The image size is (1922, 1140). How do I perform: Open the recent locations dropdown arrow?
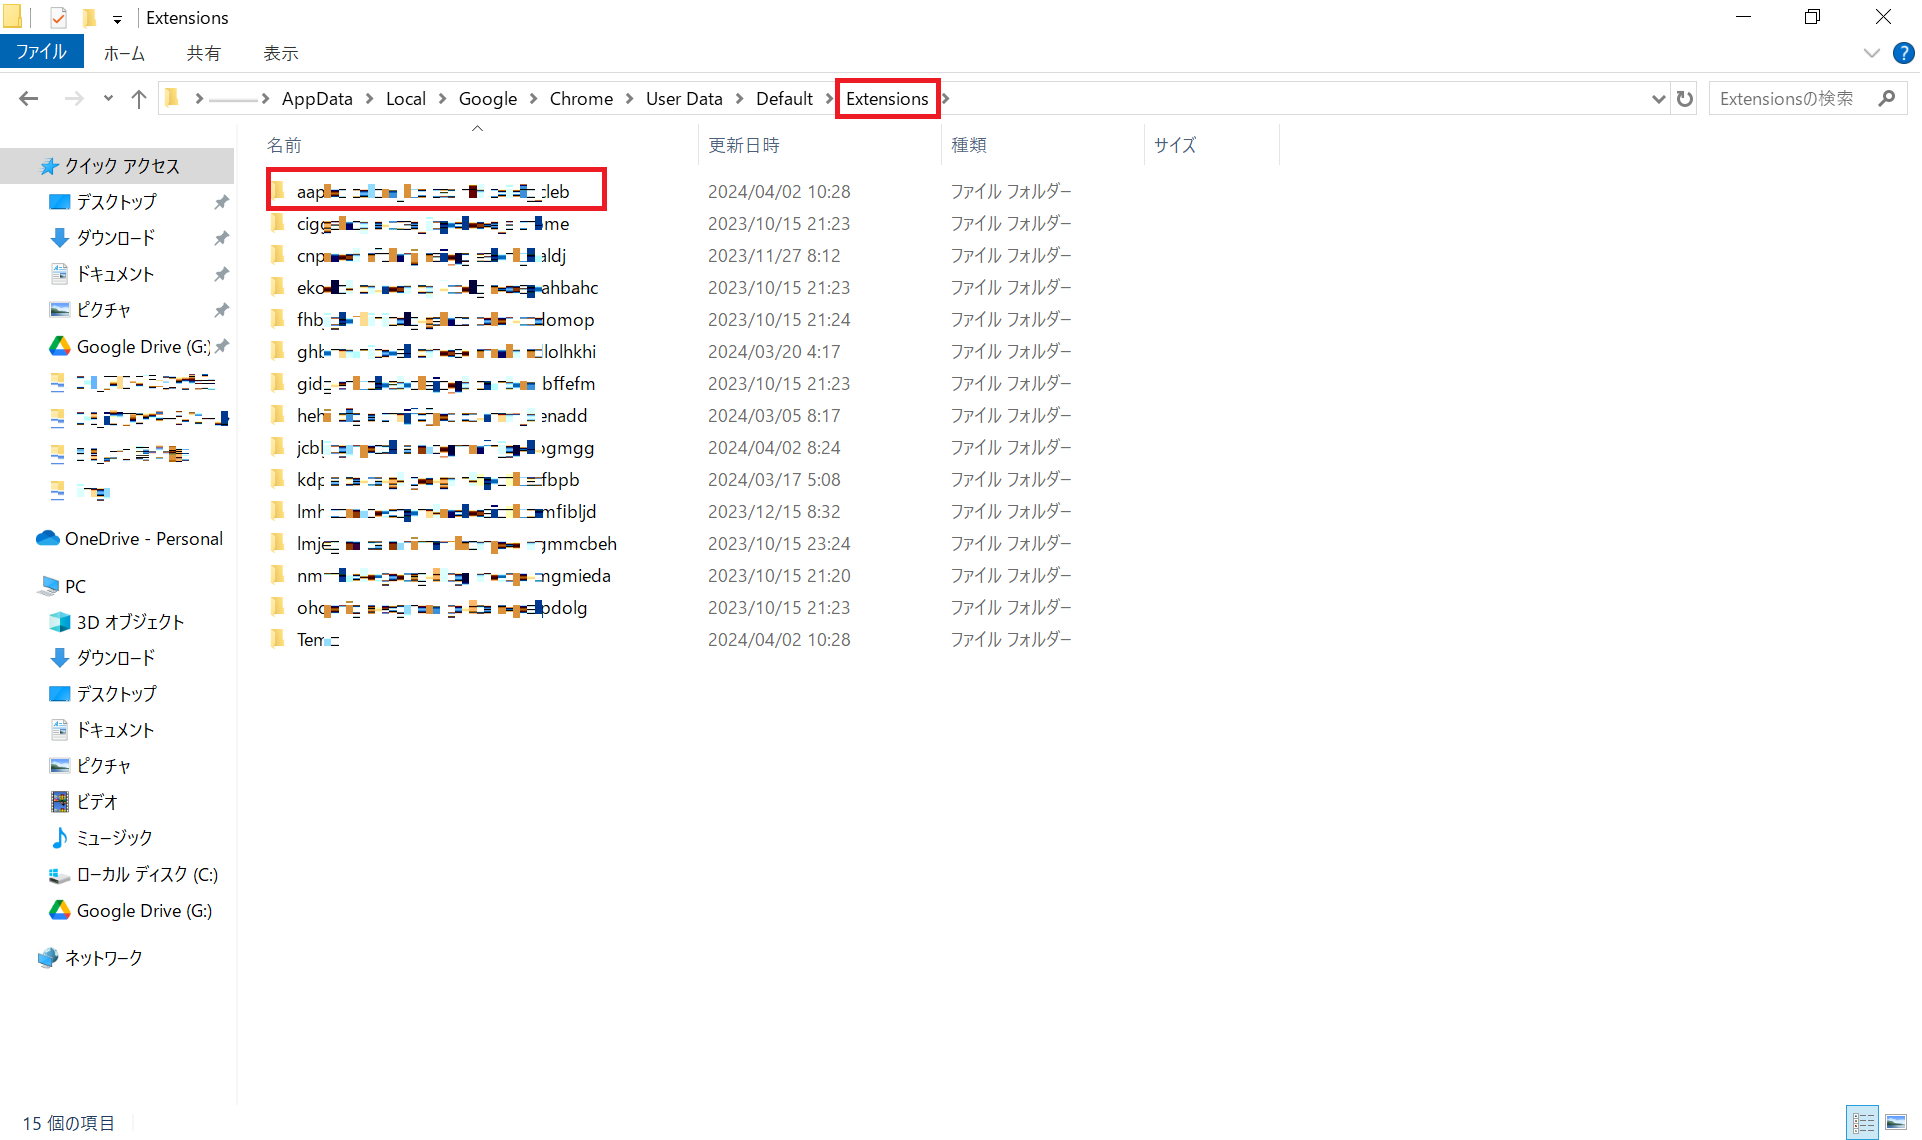click(108, 98)
